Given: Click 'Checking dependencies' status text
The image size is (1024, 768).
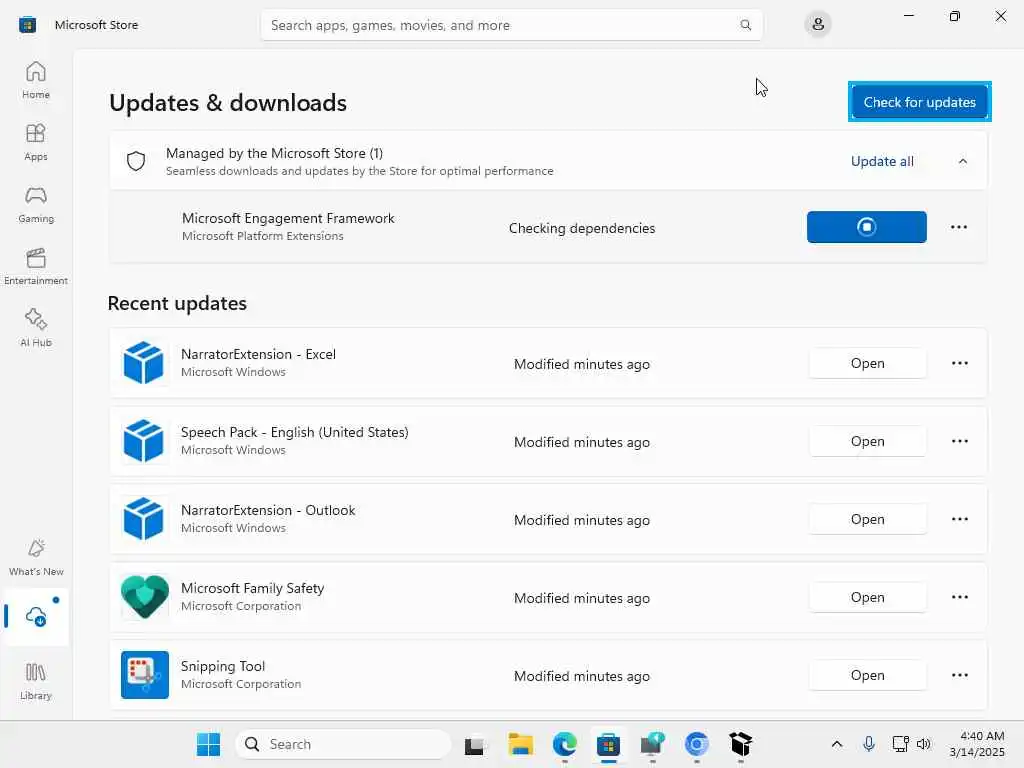Looking at the screenshot, I should [582, 228].
